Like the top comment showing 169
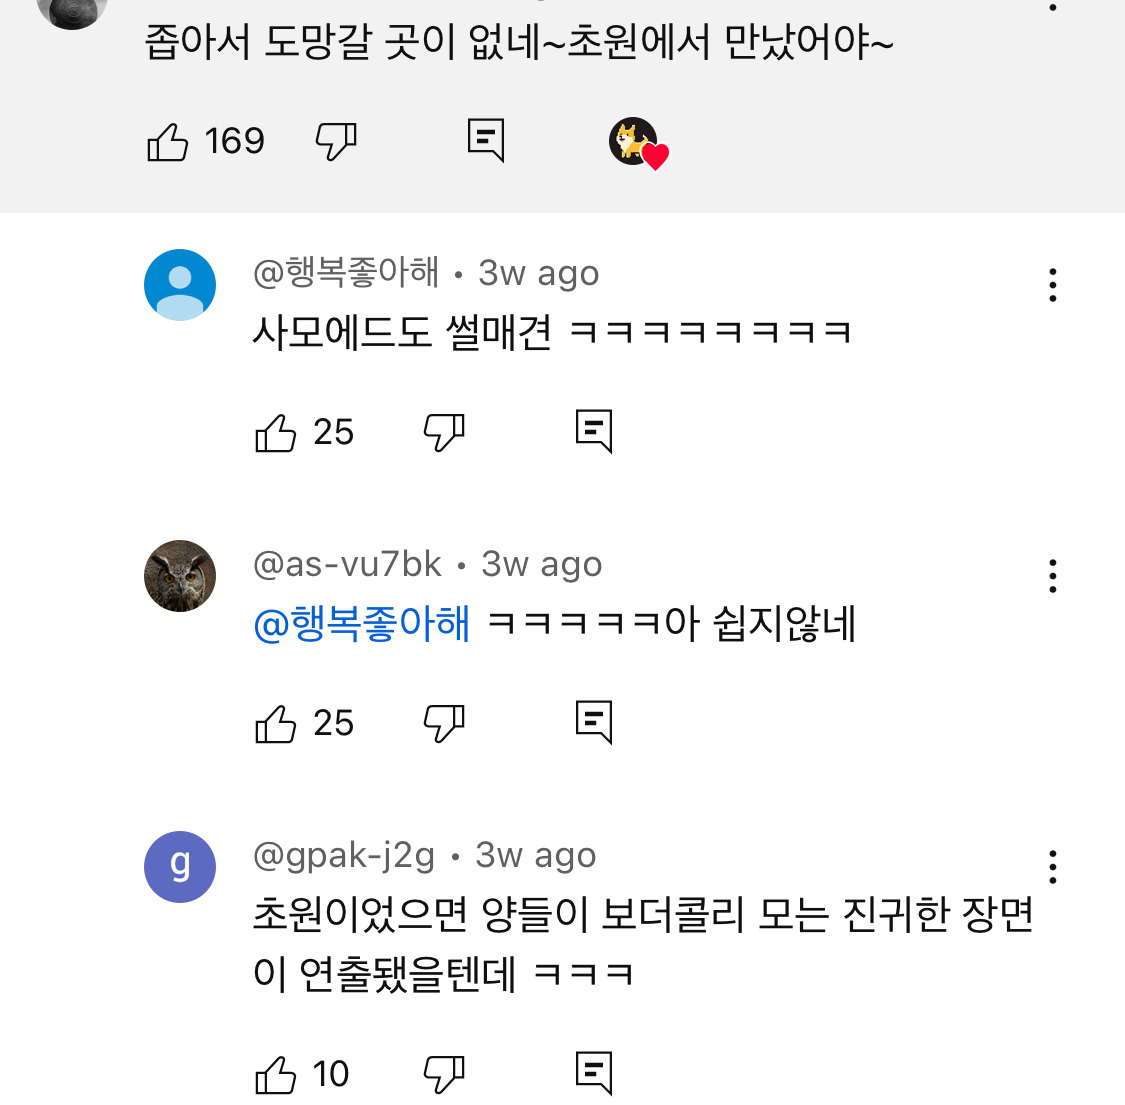Screen dimensions: 1125x1105 point(170,141)
